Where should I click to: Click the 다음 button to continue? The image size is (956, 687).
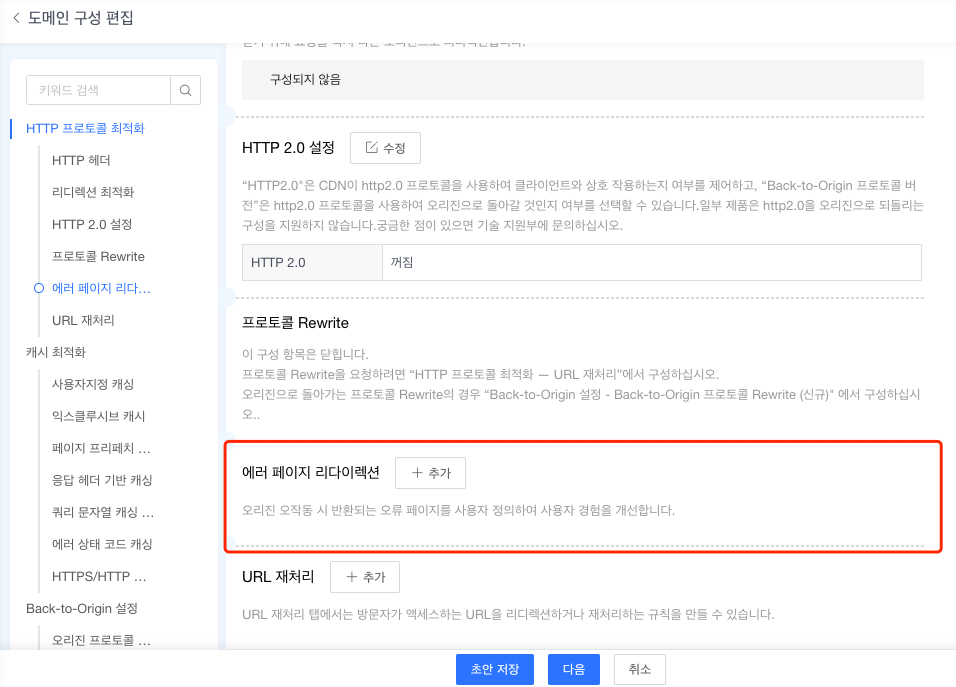click(573, 670)
